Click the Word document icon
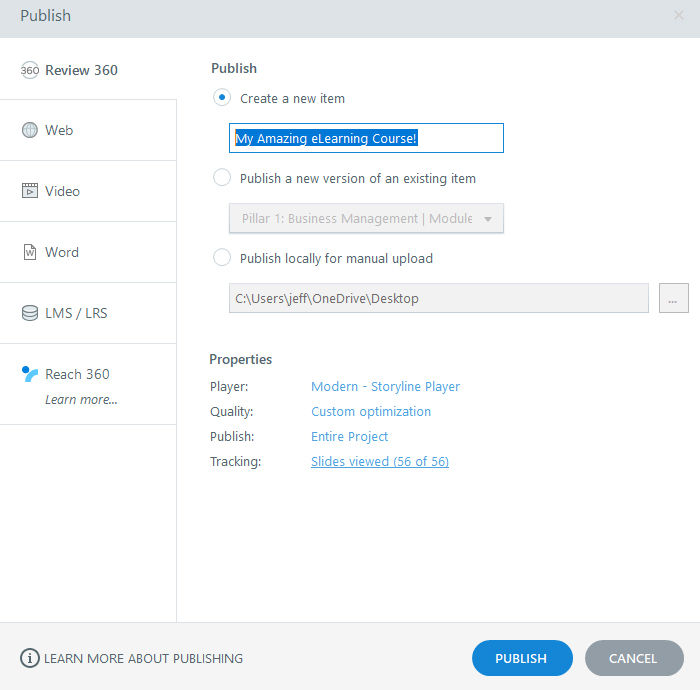The width and height of the screenshot is (700, 690). 30,252
